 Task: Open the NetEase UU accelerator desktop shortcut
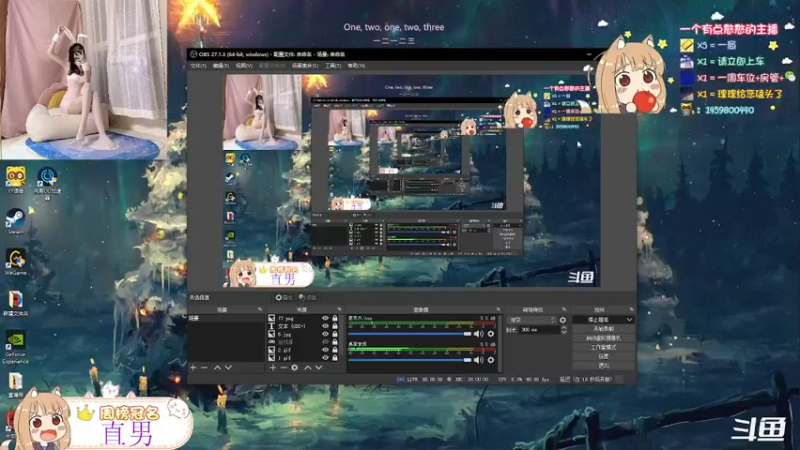coord(47,182)
